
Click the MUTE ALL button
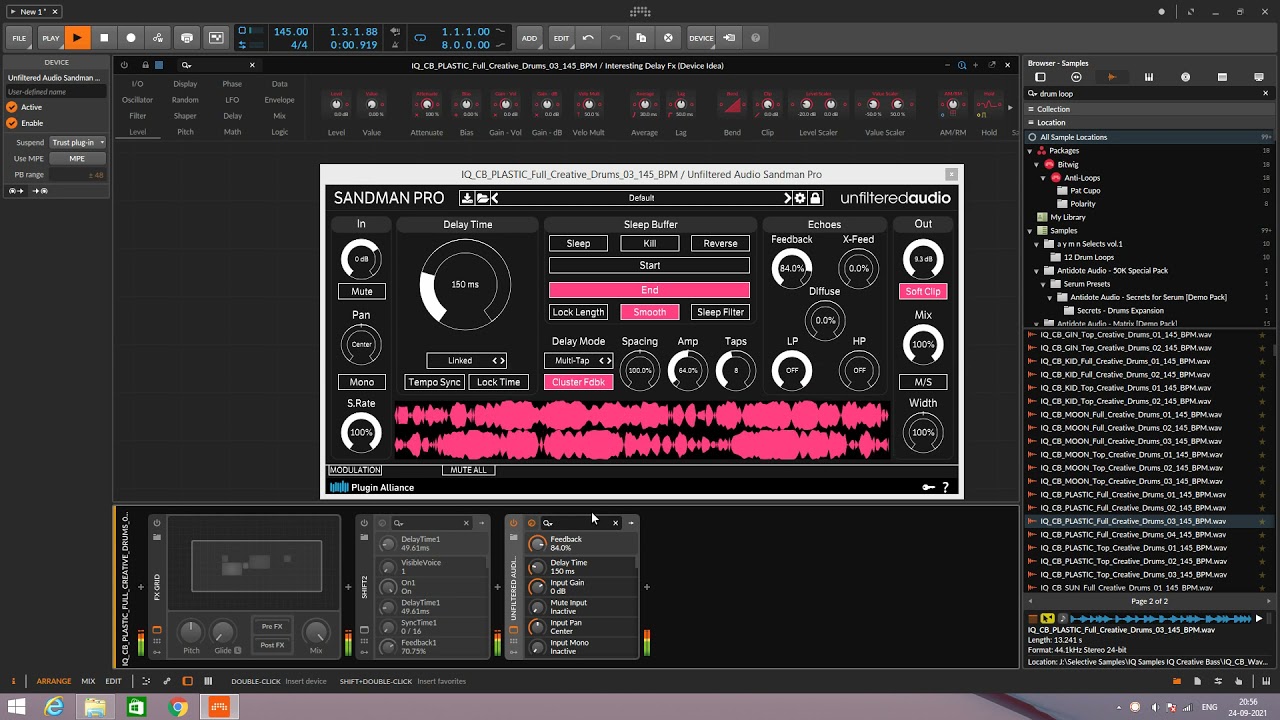pyautogui.click(x=468, y=470)
